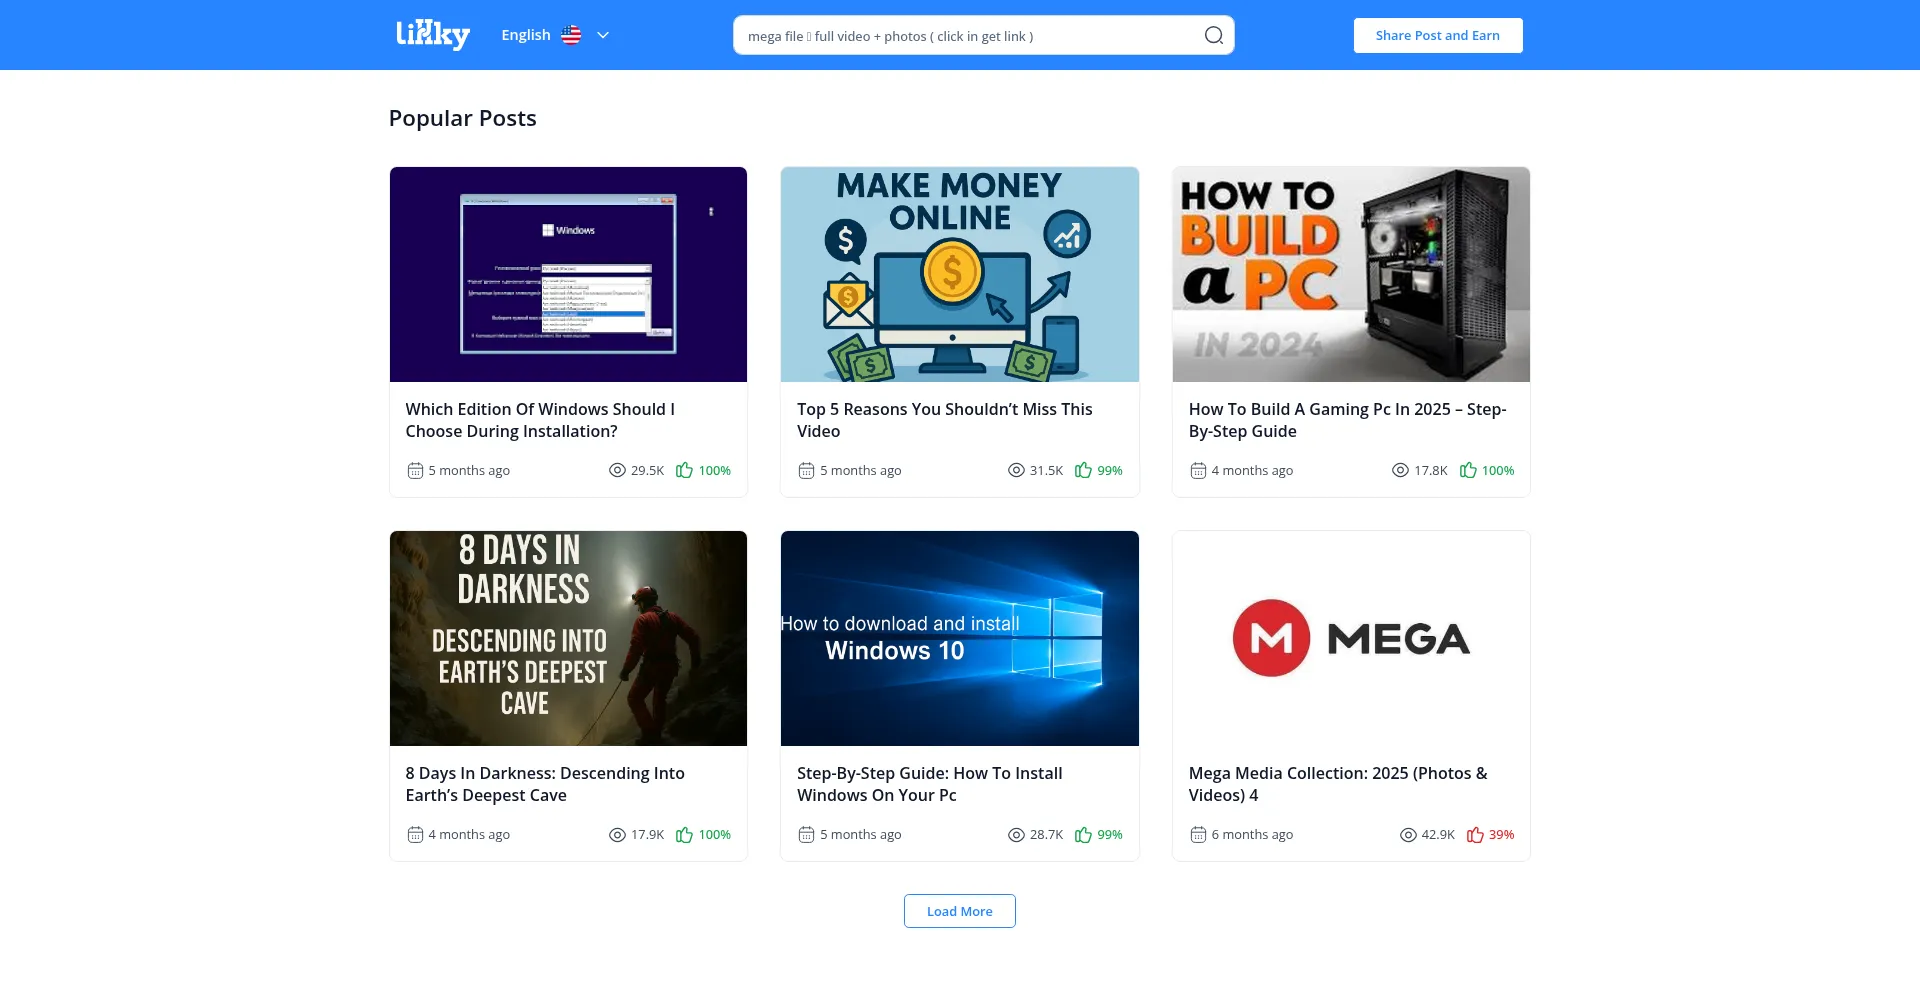Click the Load More button
This screenshot has width=1920, height=993.
[x=959, y=911]
